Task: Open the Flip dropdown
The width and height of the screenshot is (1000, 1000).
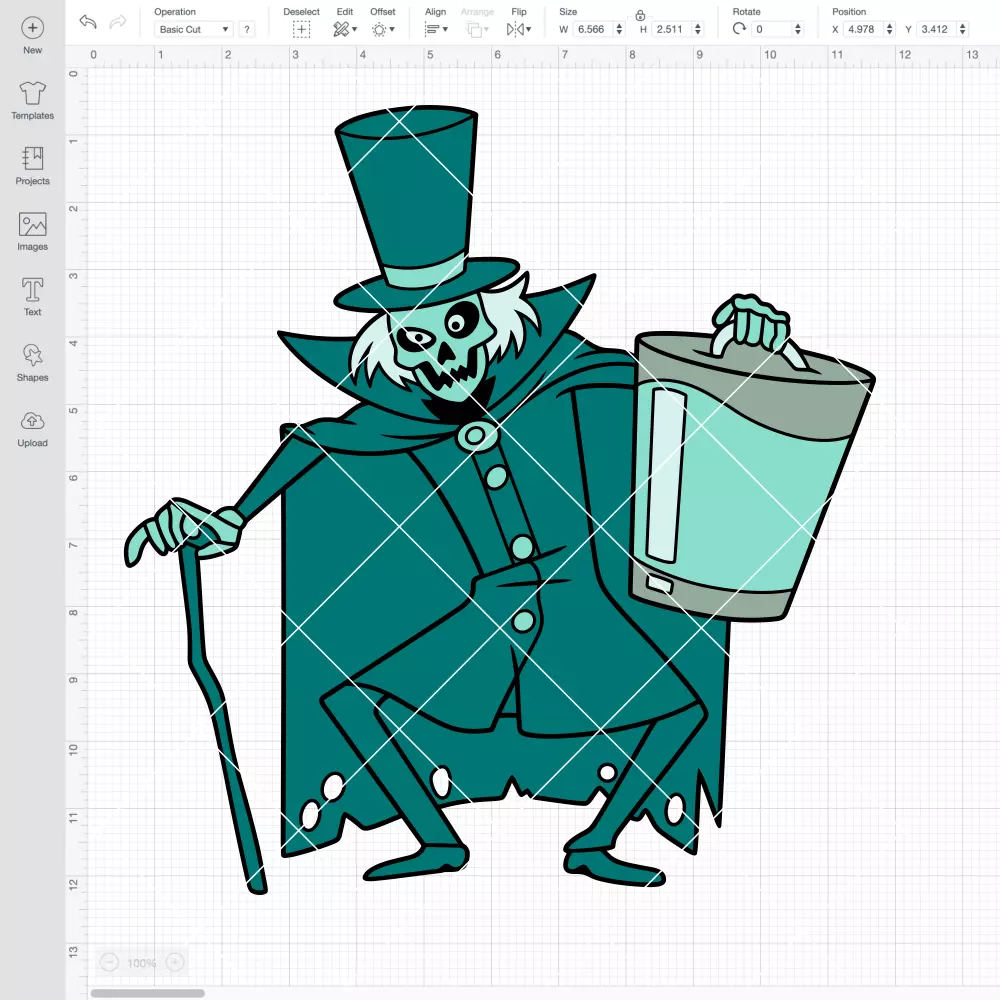Action: [x=518, y=29]
